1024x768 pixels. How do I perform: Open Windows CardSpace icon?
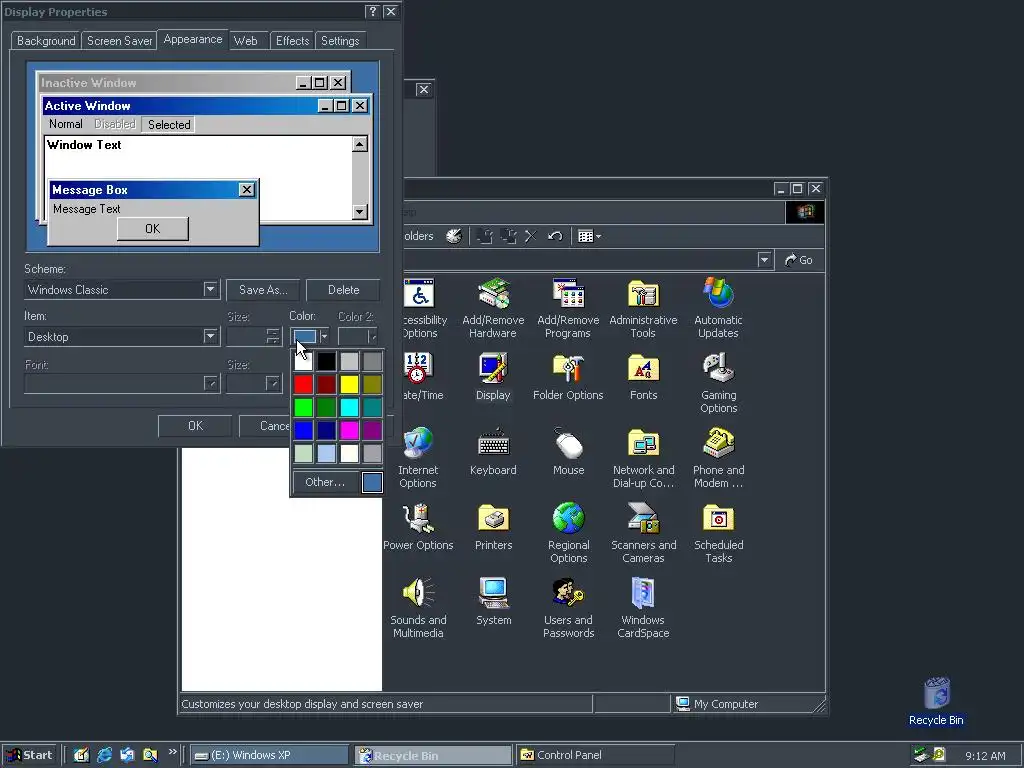[x=643, y=608]
